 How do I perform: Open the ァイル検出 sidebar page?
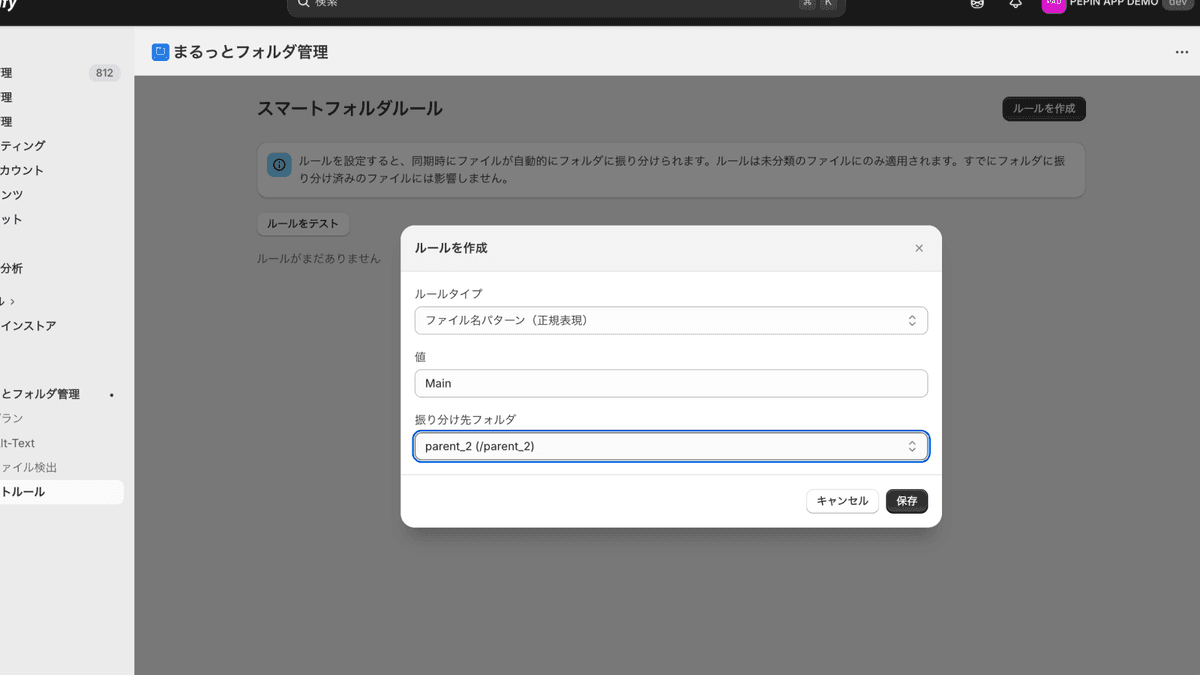pyautogui.click(x=28, y=467)
